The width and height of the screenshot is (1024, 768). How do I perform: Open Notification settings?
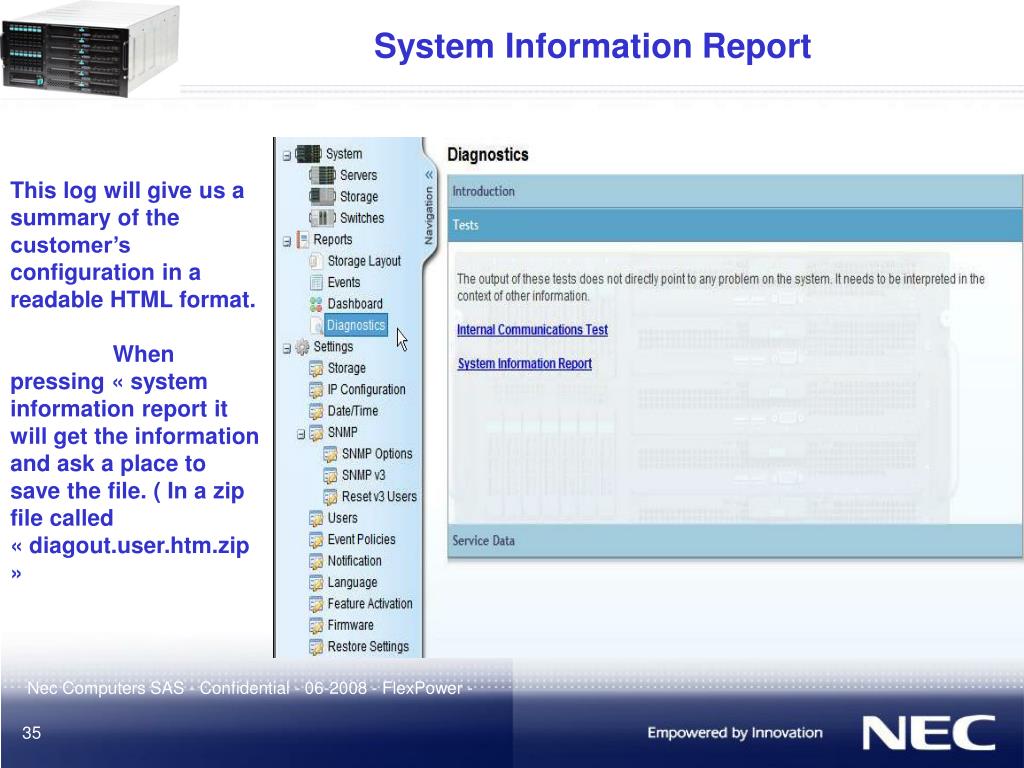[x=355, y=562]
